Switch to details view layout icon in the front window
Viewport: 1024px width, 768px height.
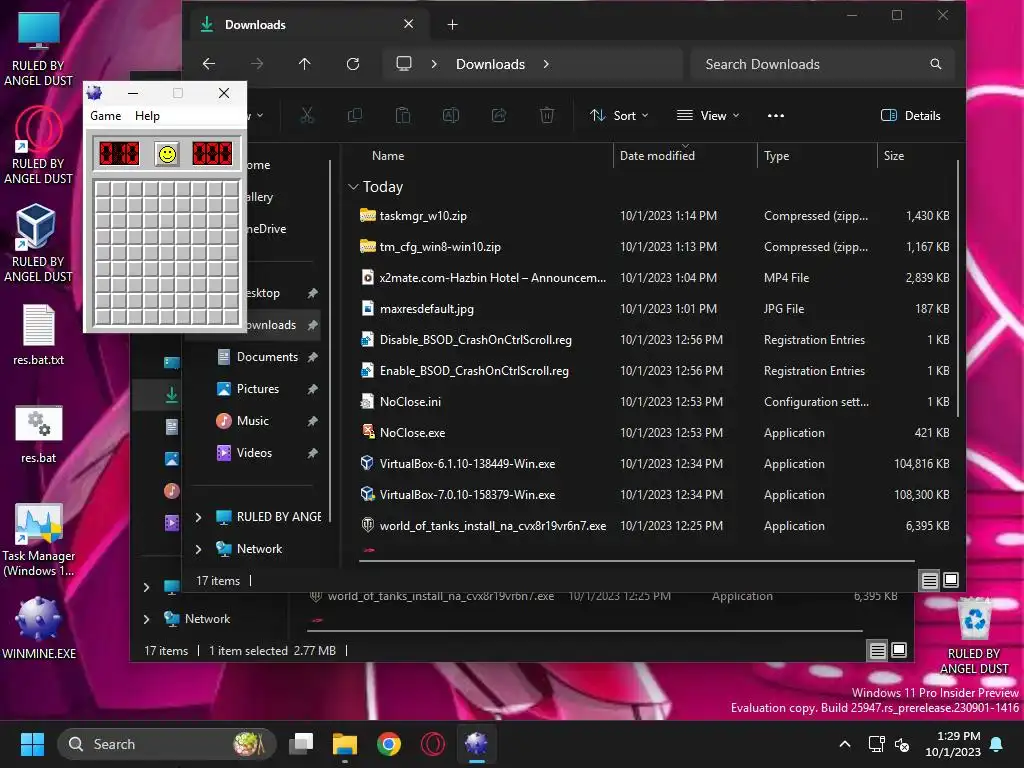pos(929,580)
